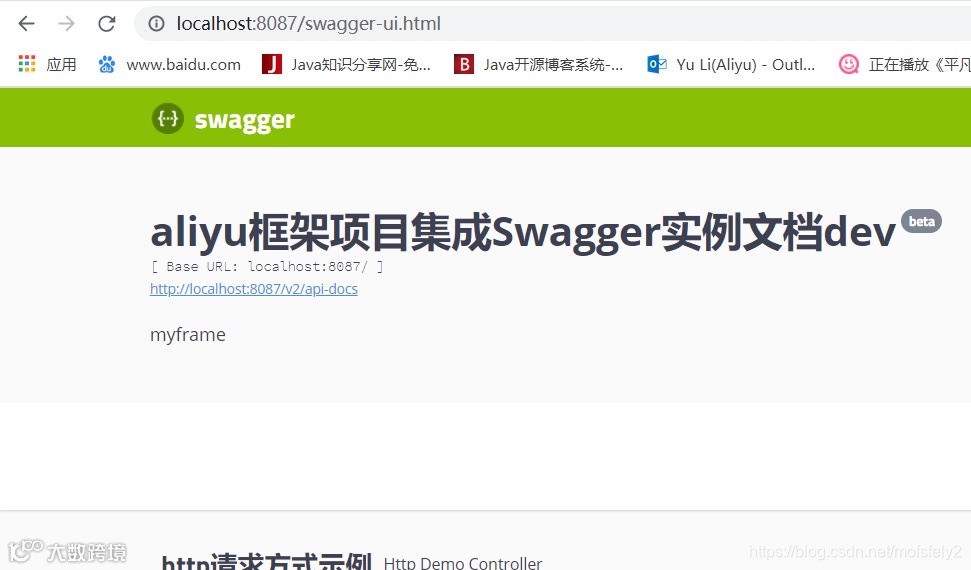Image resolution: width=971 pixels, height=570 pixels.
Task: Click the browser forward arrow
Action: pos(66,24)
